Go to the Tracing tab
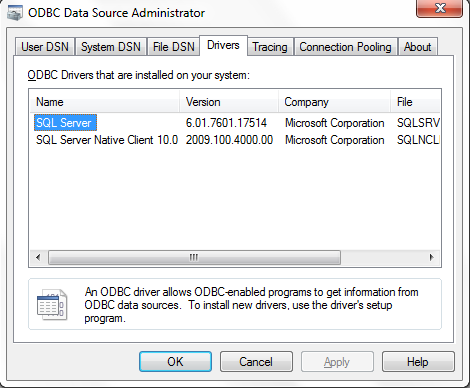This screenshot has height=388, width=470. coord(270,47)
